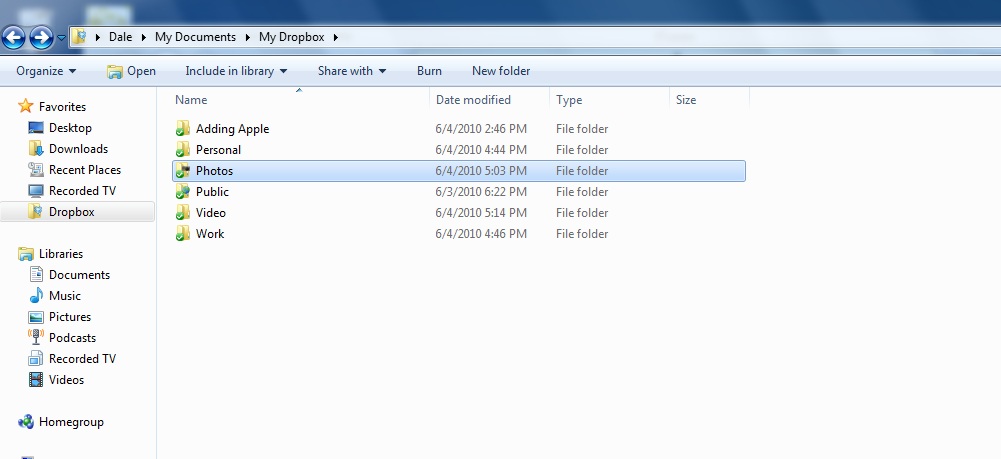This screenshot has width=1001, height=459.
Task: Click the Back navigation arrow
Action: pyautogui.click(x=13, y=38)
